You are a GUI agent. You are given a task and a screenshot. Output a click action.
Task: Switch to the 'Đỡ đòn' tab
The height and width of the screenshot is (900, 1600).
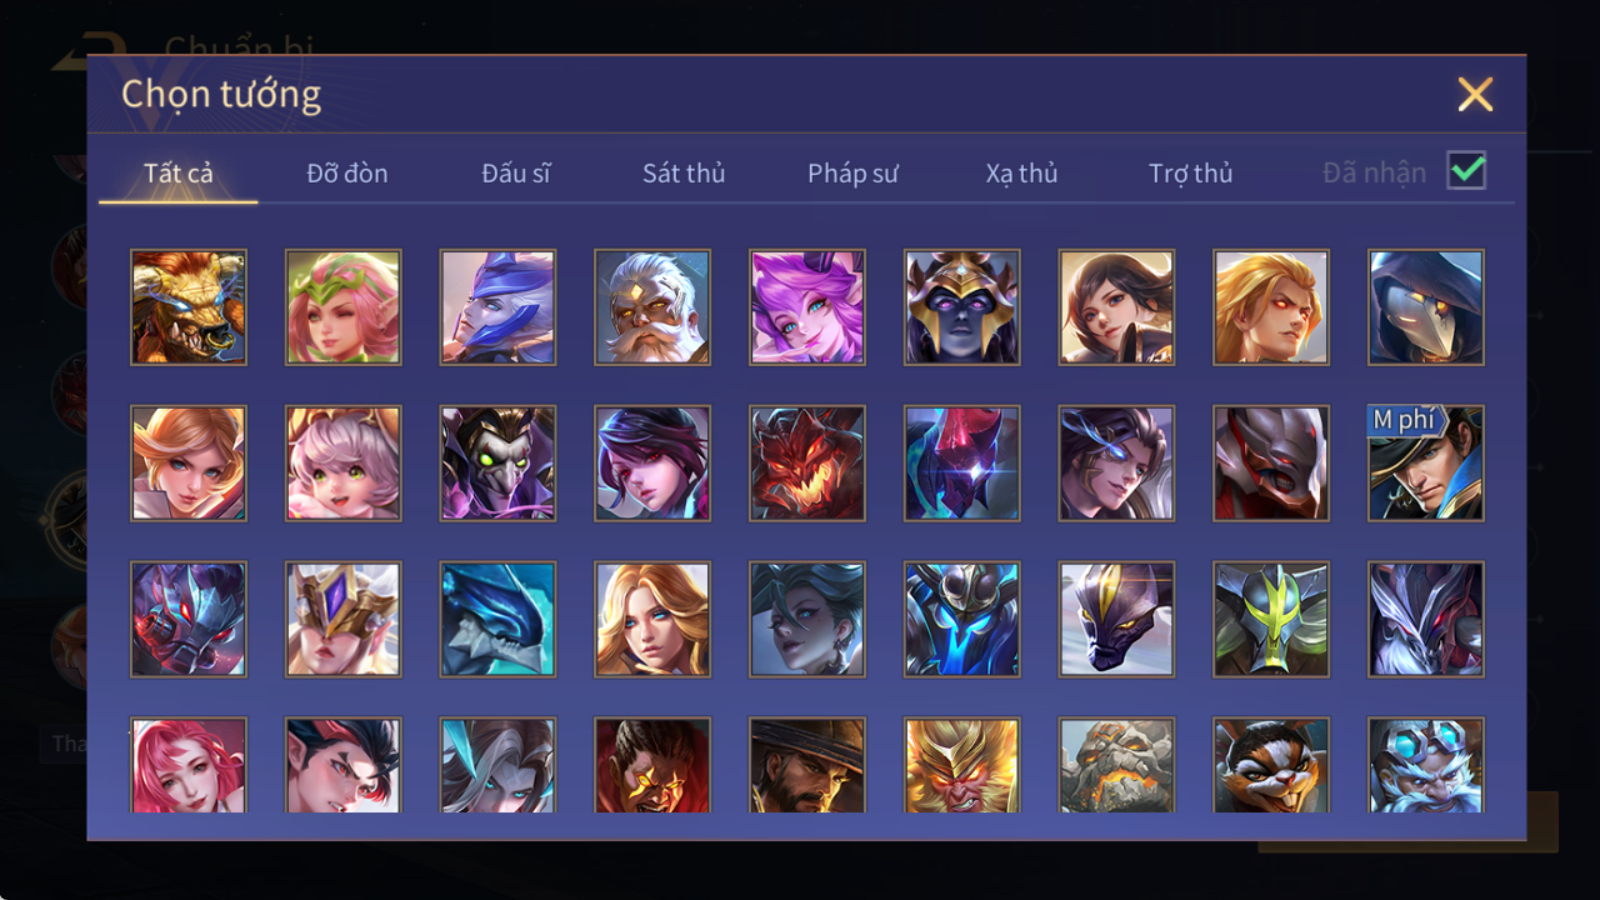pyautogui.click(x=347, y=173)
